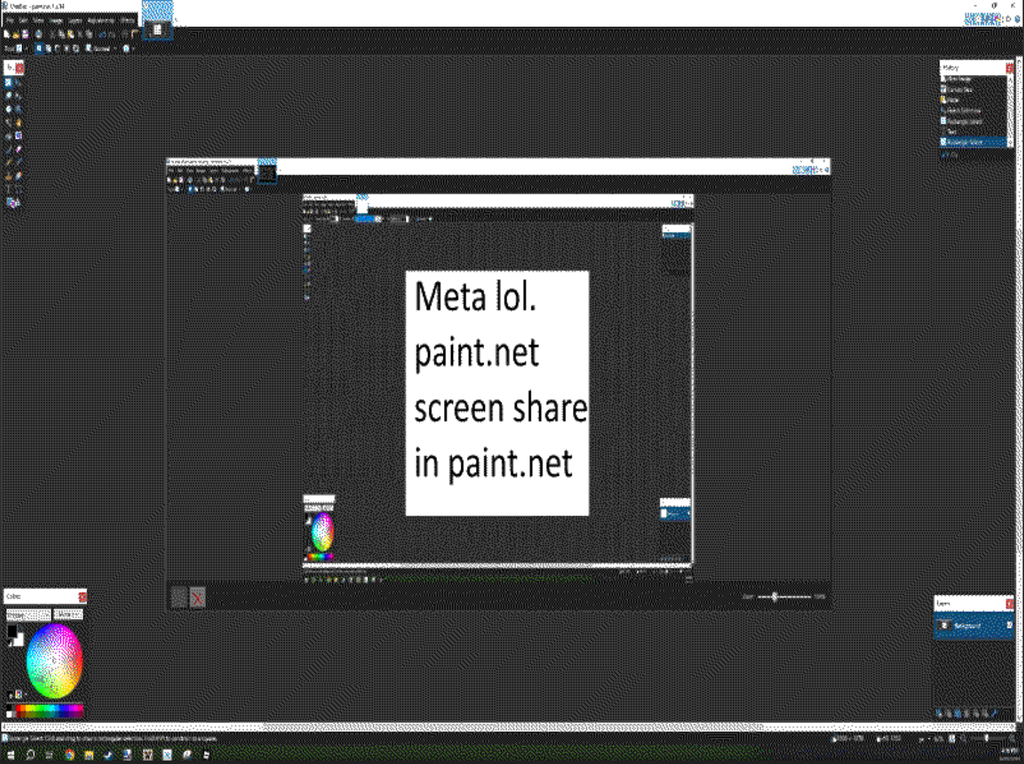Open the selection clipping mode dropdown

pos(129,48)
